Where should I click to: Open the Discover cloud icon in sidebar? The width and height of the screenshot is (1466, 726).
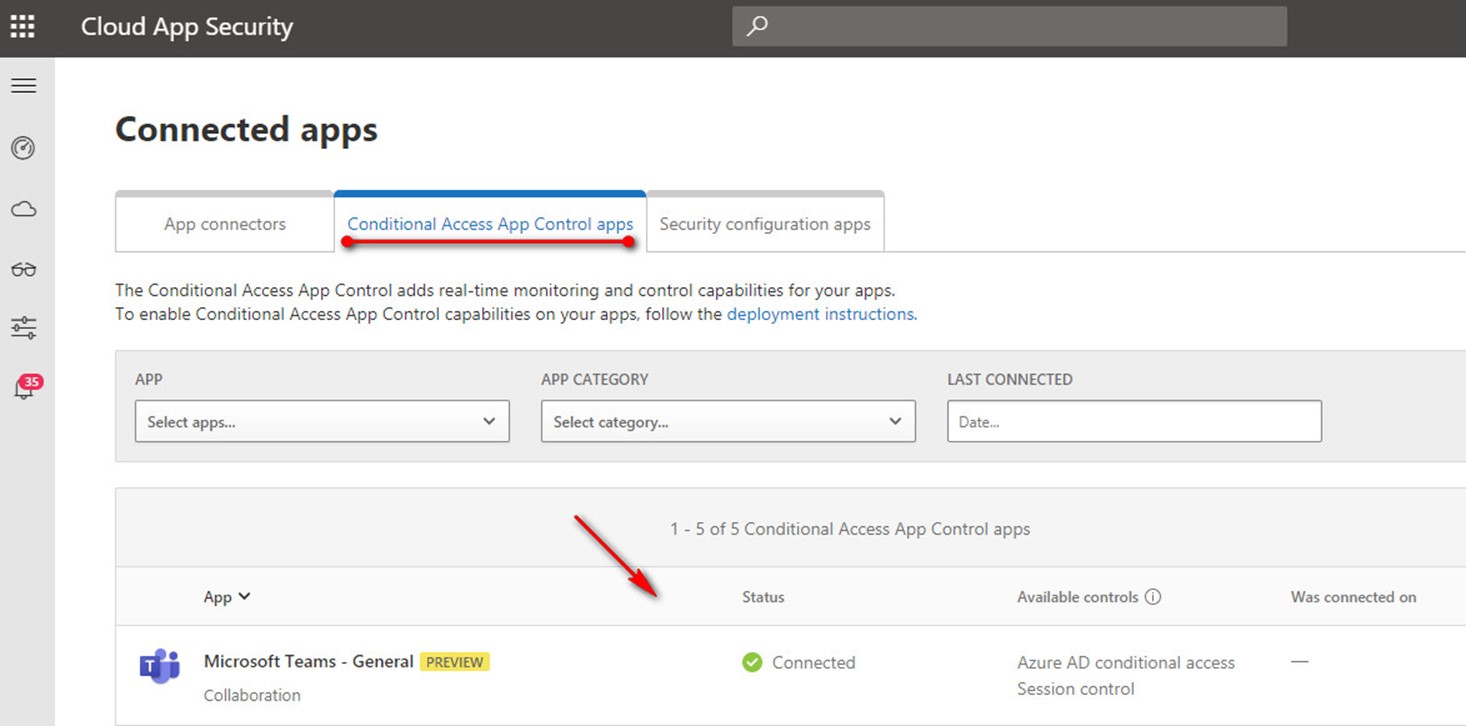(x=23, y=209)
